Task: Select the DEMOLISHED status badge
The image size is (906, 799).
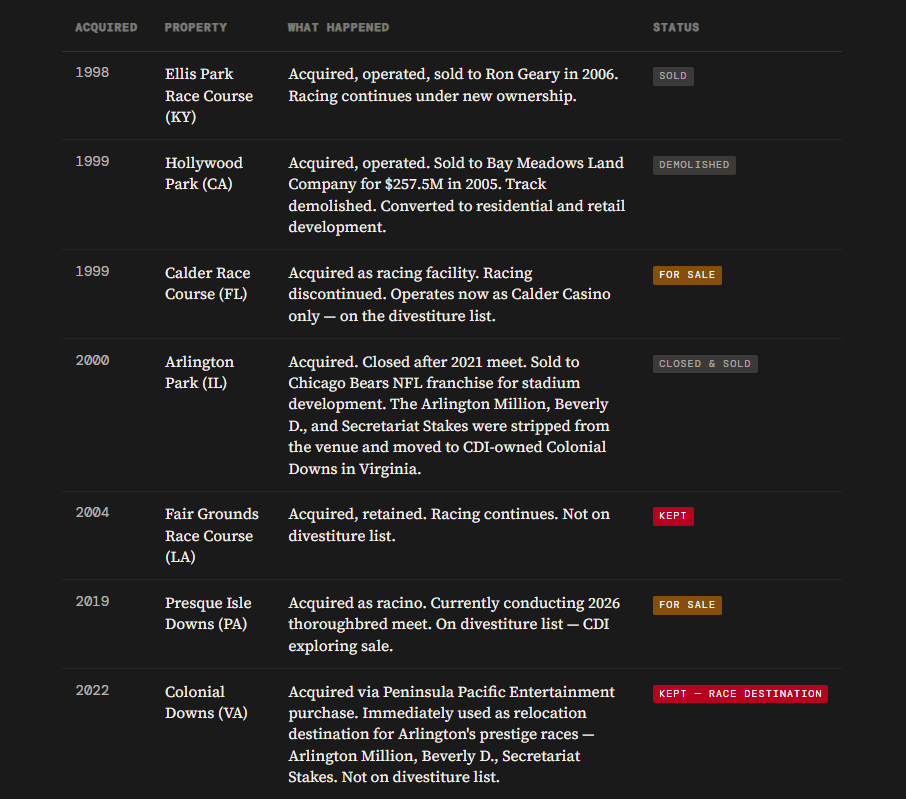Action: click(694, 165)
